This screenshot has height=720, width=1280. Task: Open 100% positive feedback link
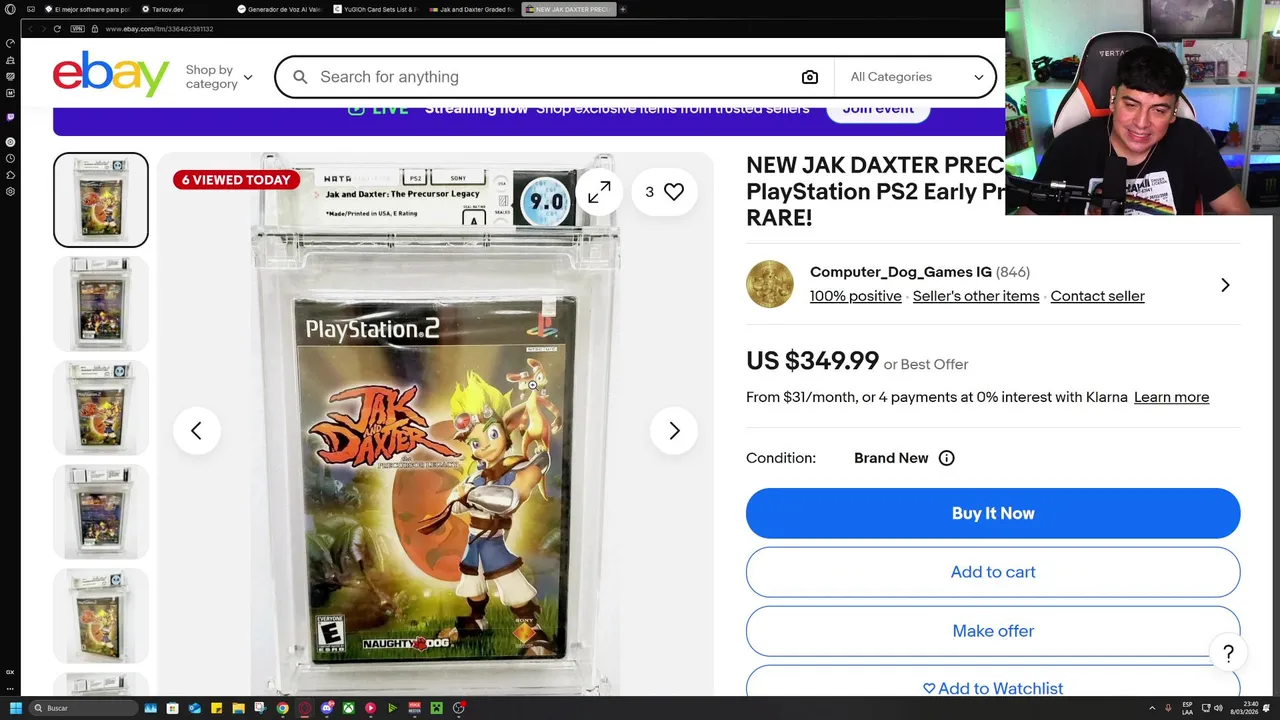(x=855, y=296)
